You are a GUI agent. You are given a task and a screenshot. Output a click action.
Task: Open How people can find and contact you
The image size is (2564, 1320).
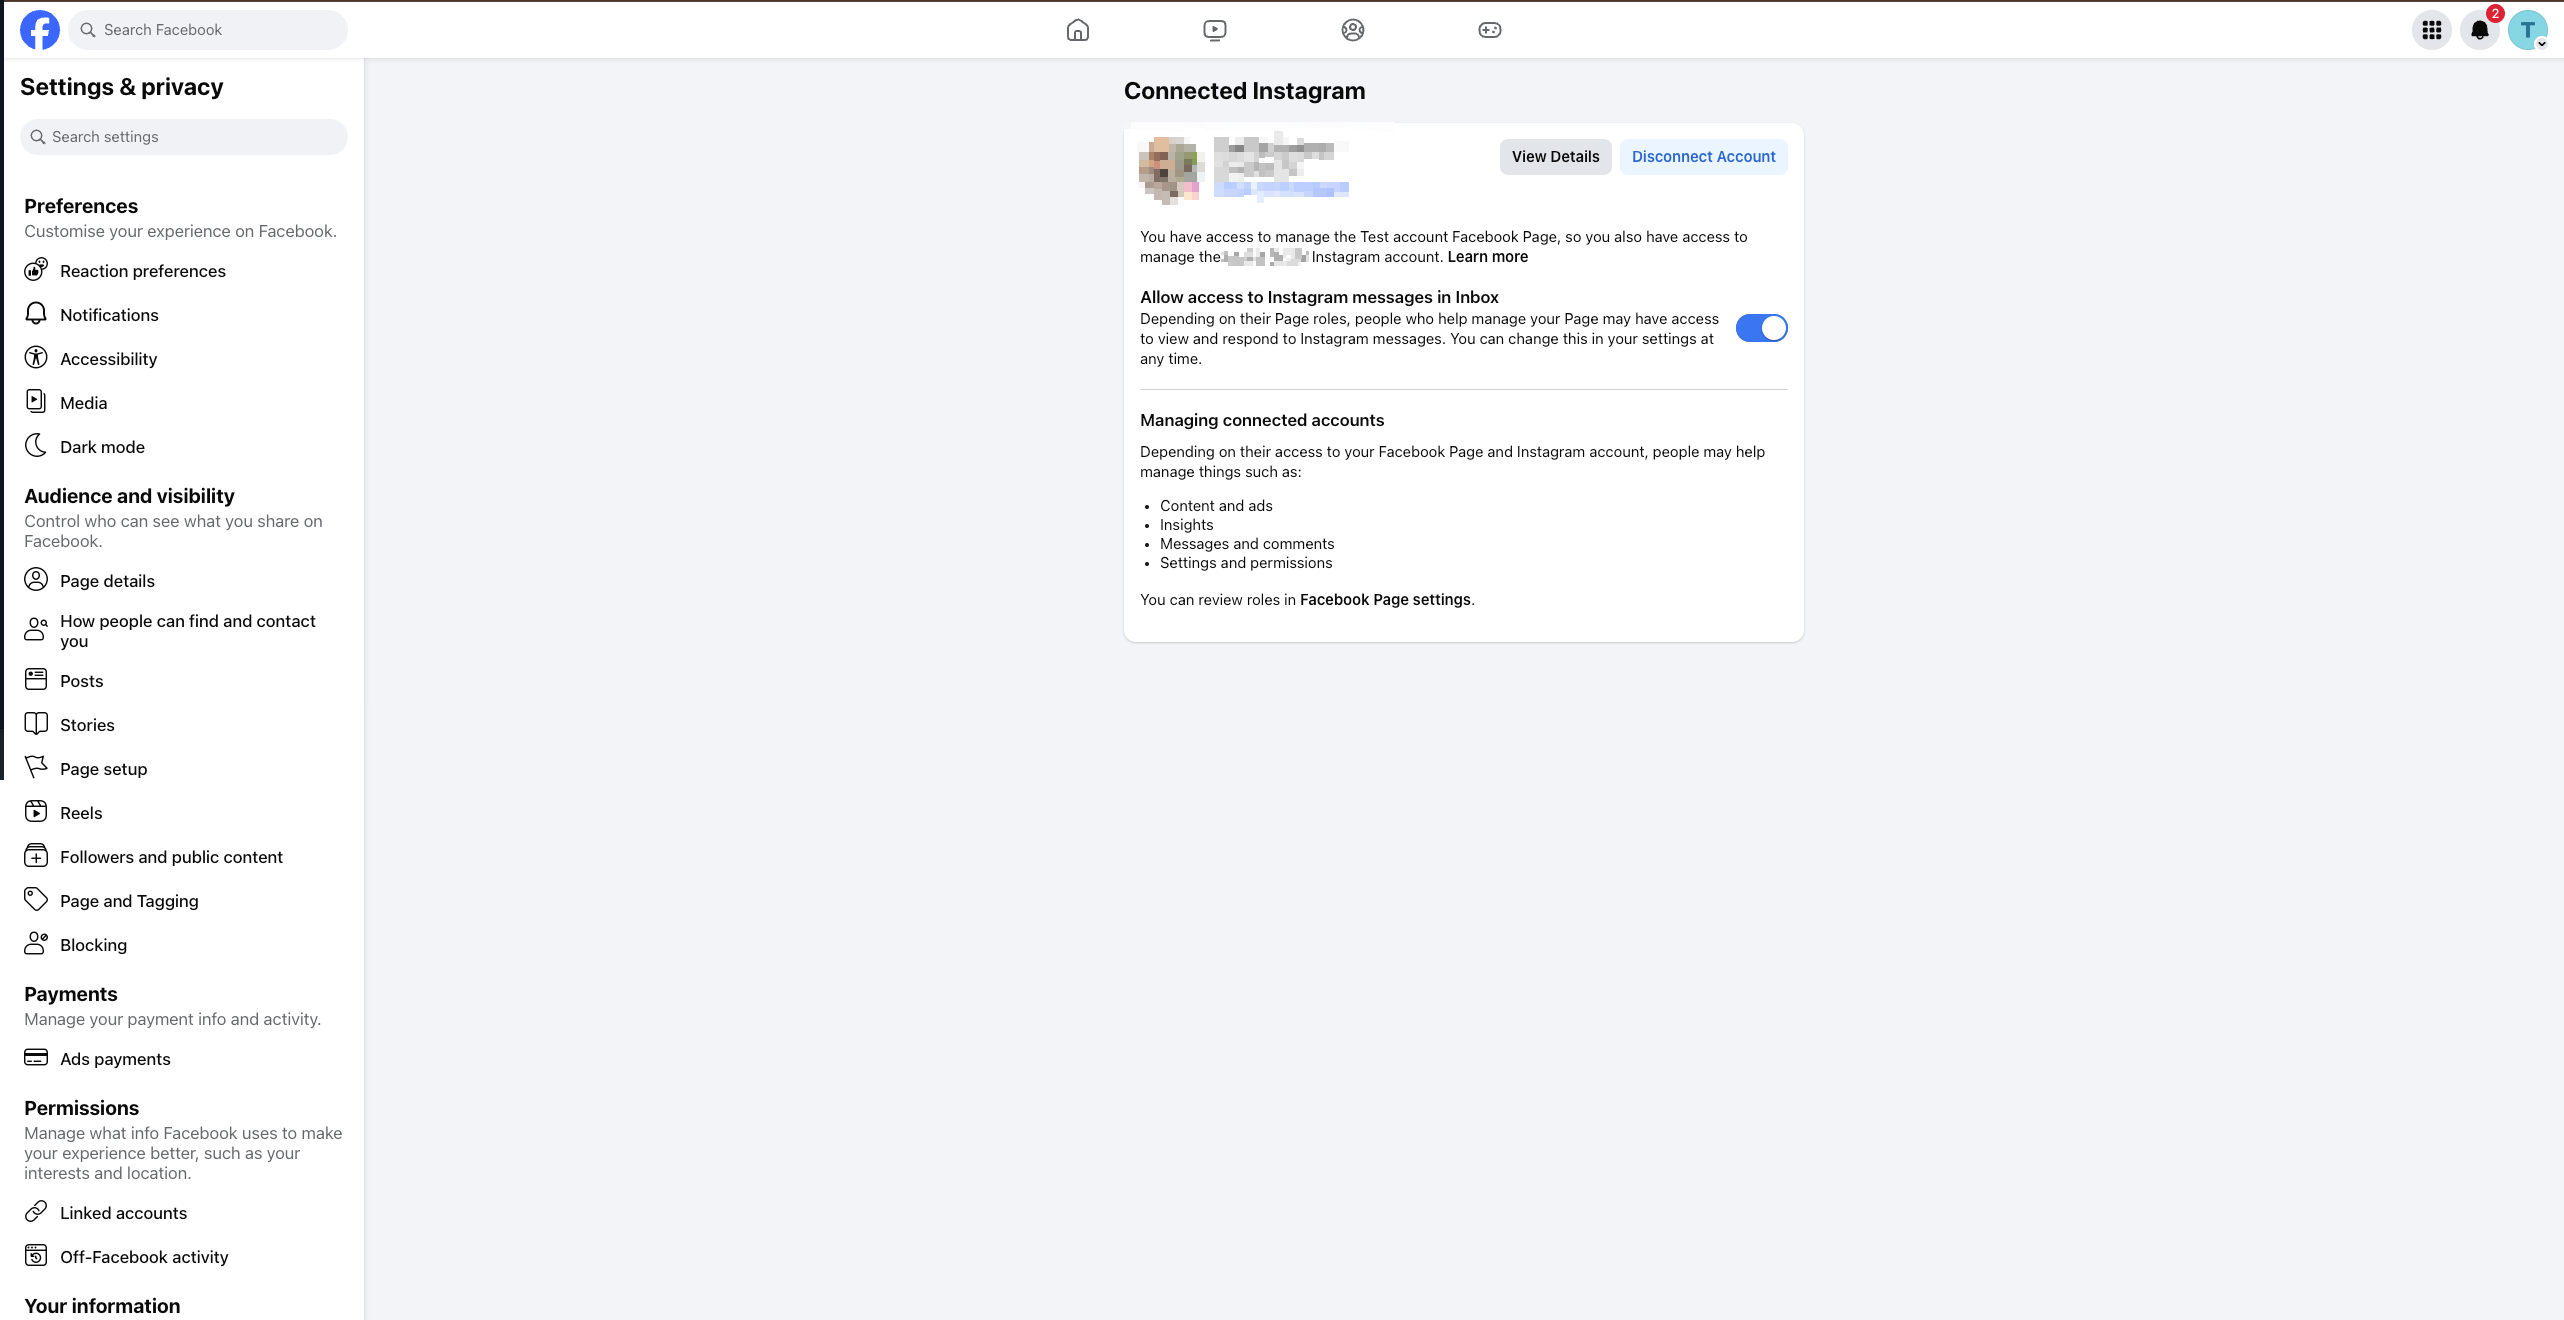click(184, 631)
